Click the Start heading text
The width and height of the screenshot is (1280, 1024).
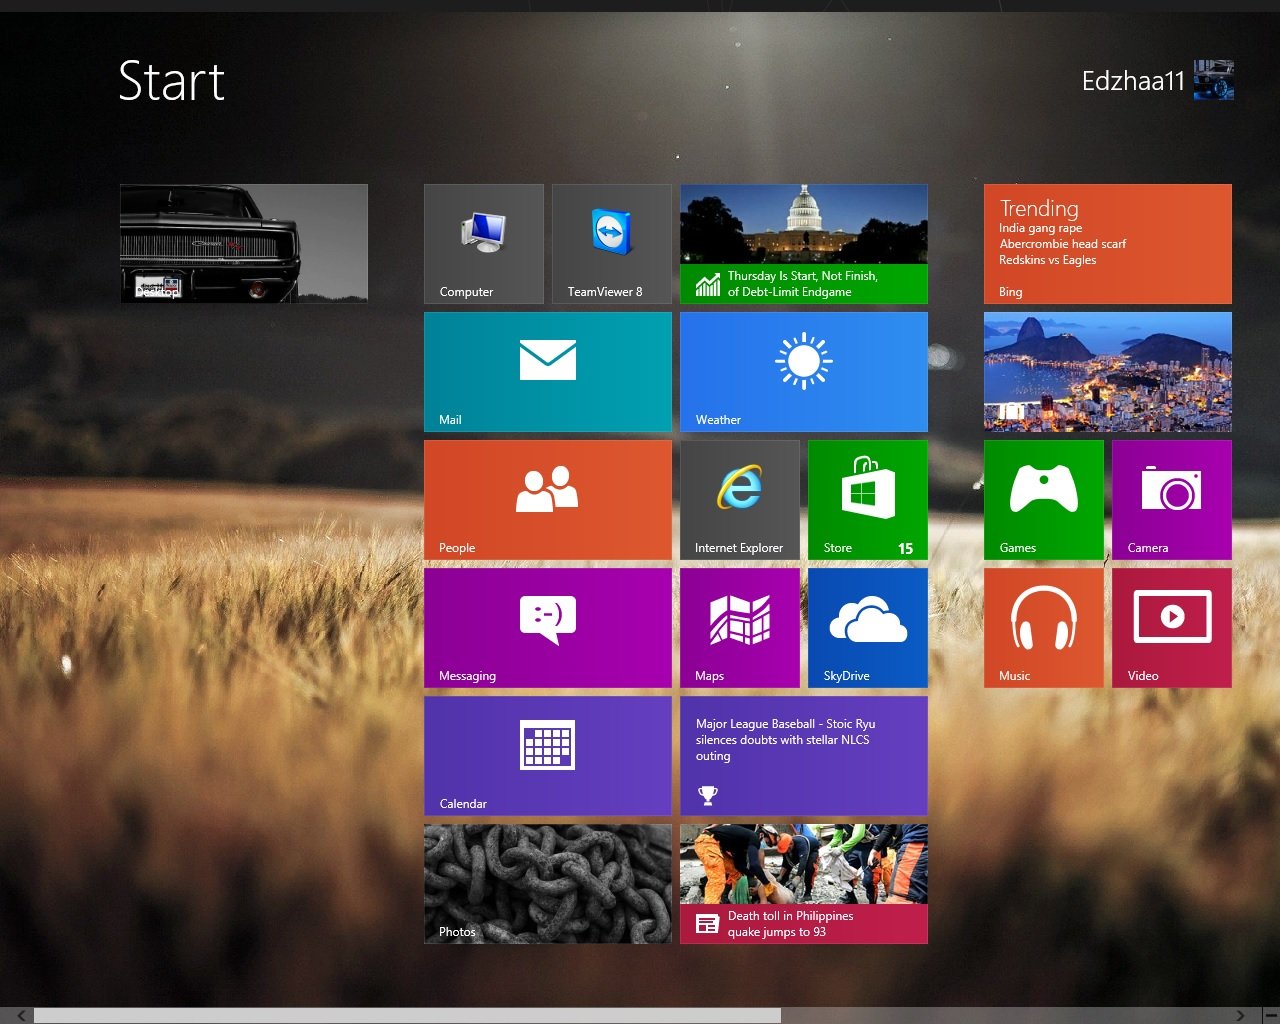[x=171, y=81]
